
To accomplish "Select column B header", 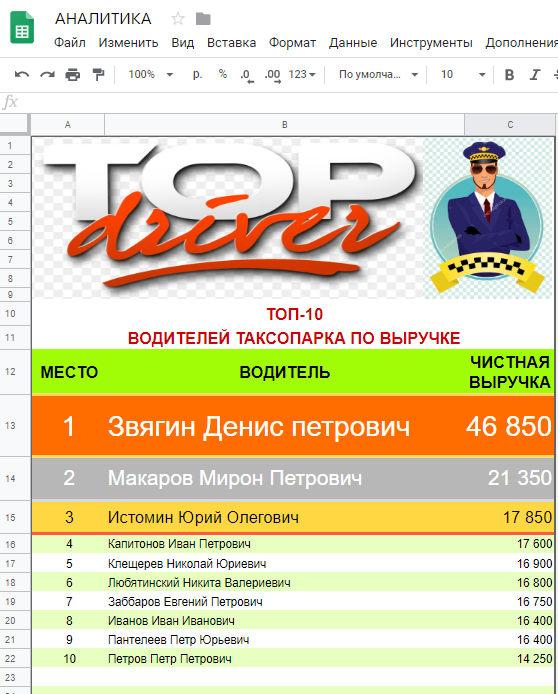I will point(285,125).
